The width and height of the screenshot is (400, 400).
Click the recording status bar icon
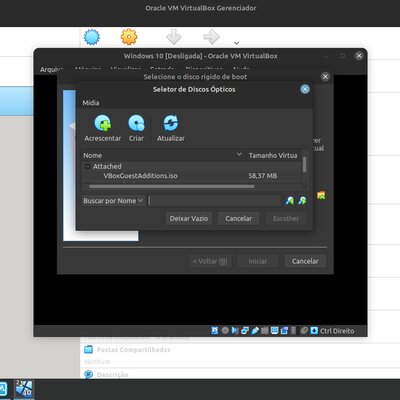coord(284,330)
